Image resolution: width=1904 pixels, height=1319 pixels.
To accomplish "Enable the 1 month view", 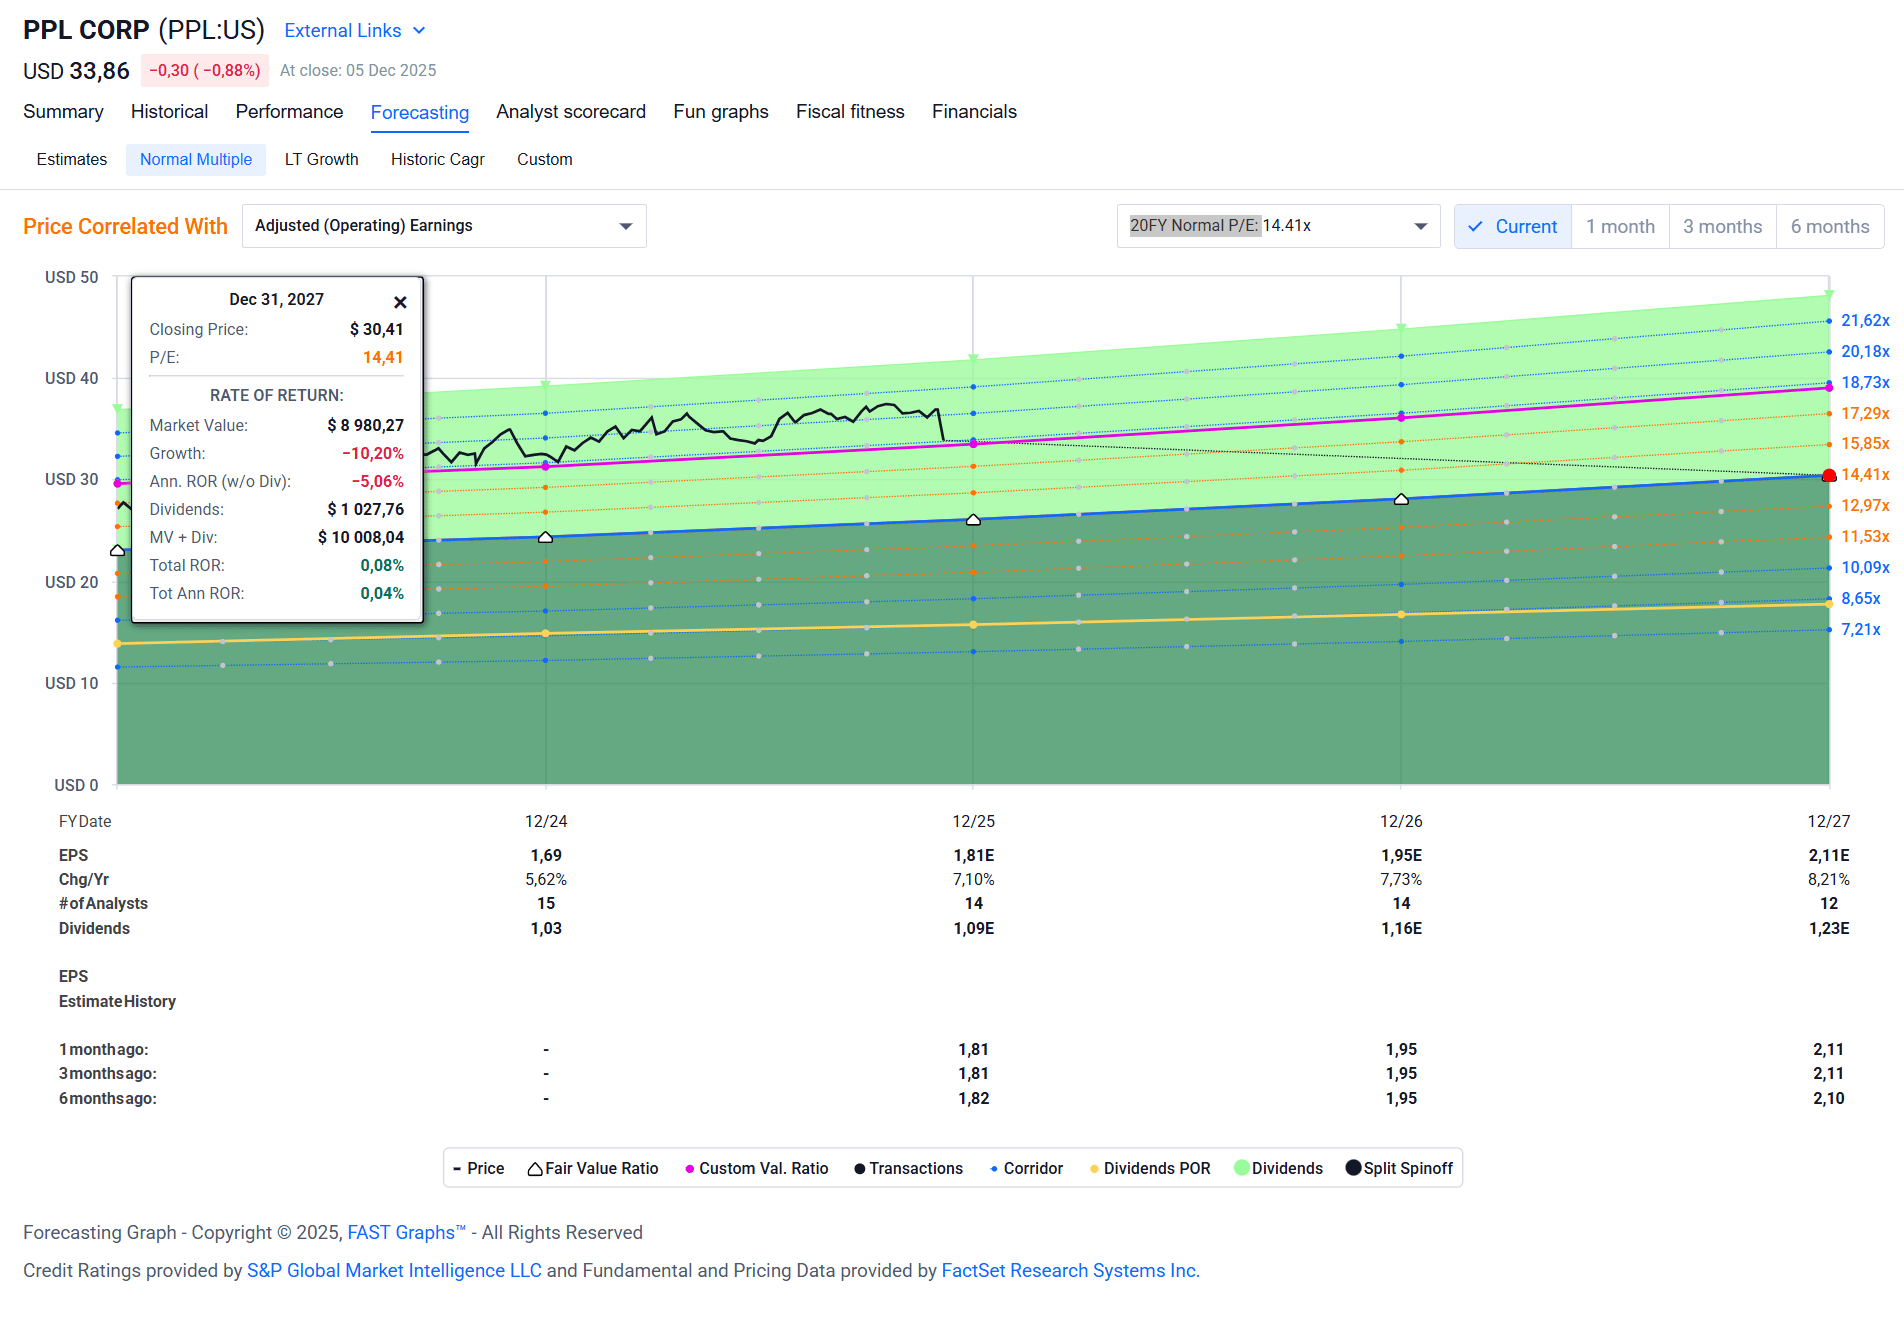I will point(1620,226).
